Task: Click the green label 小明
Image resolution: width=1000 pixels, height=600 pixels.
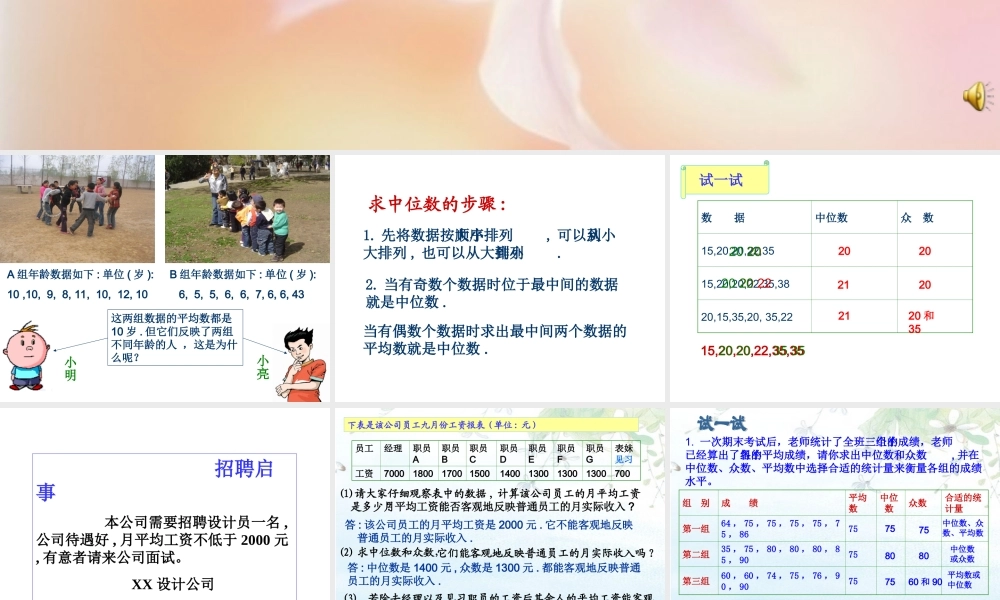Action: [70, 369]
